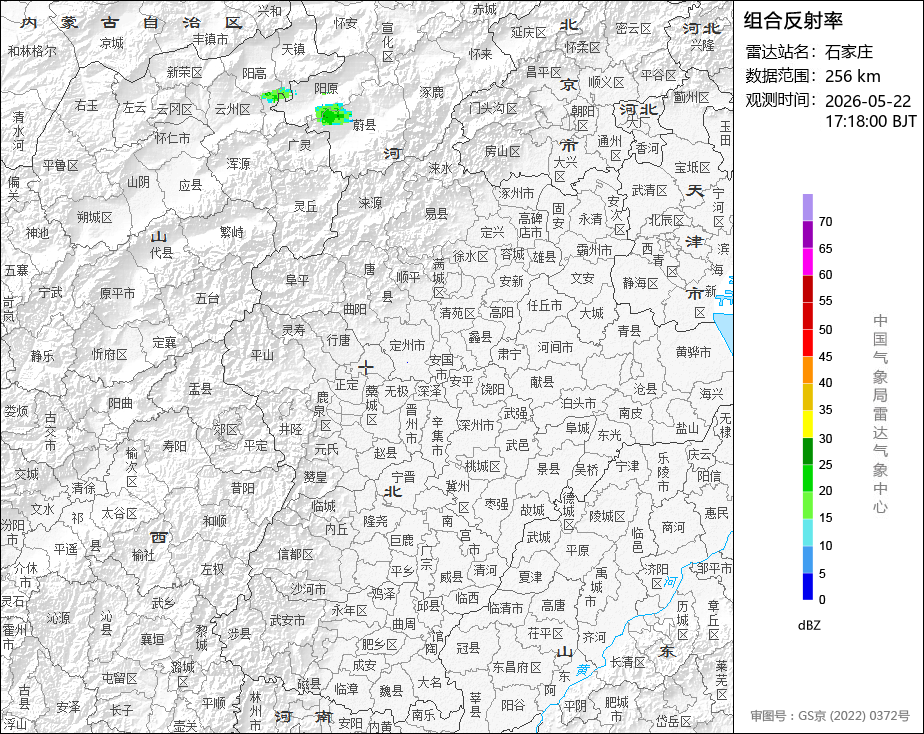924x734 pixels.
Task: Click the title text 组合反射率
Action: click(793, 21)
